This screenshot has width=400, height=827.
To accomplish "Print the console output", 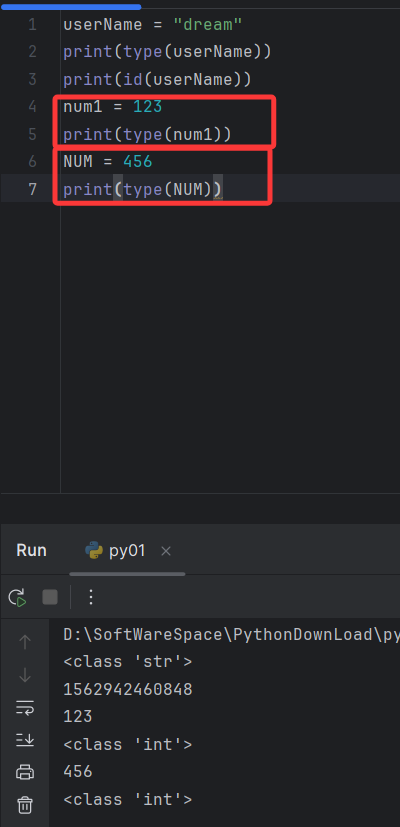I will [25, 773].
